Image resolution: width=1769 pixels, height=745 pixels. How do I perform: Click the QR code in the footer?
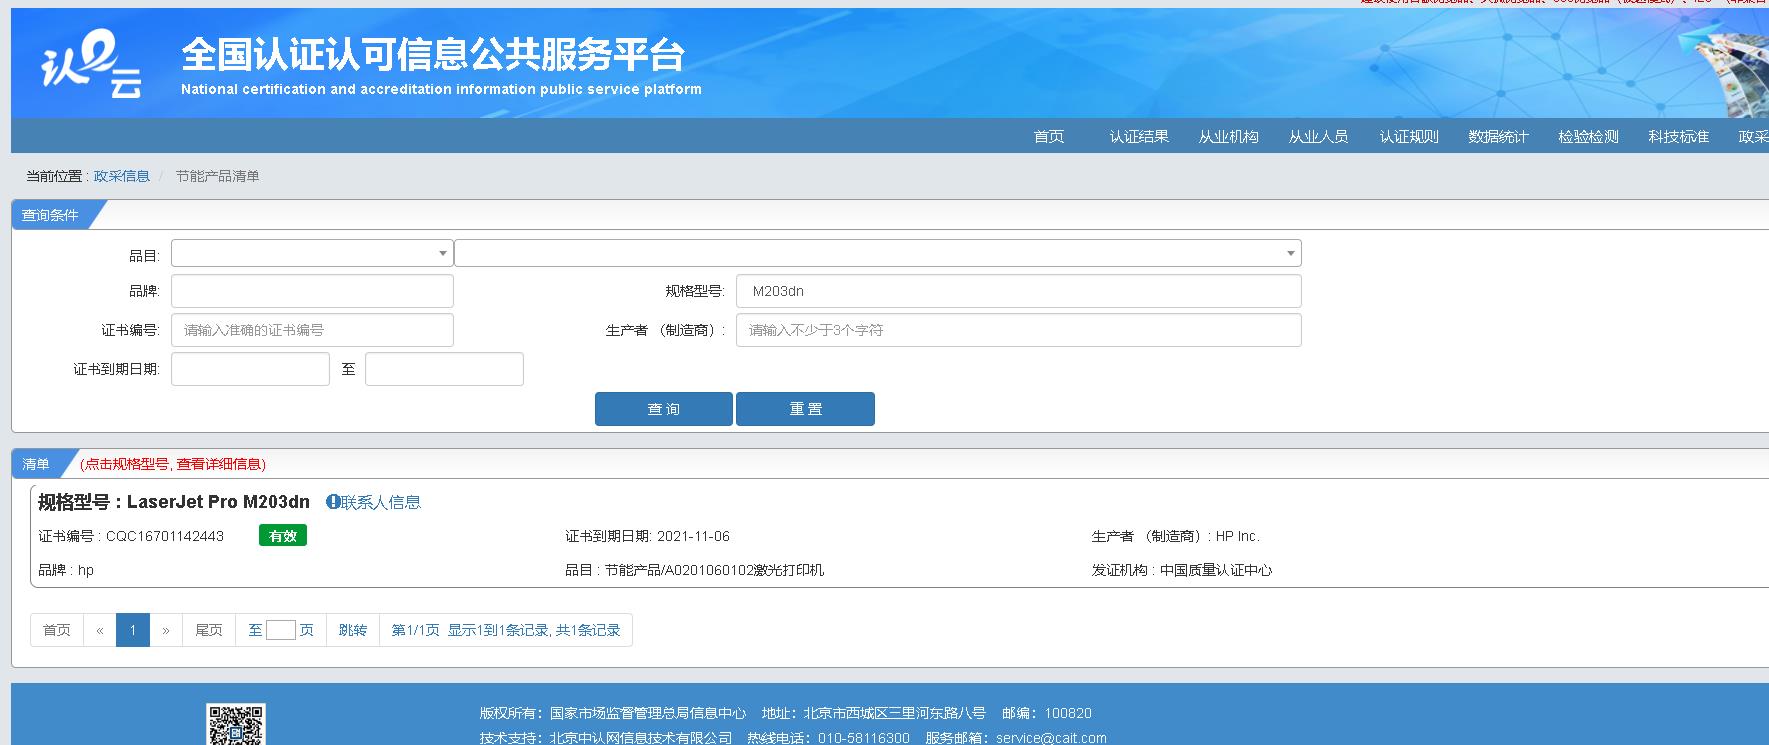tap(236, 724)
